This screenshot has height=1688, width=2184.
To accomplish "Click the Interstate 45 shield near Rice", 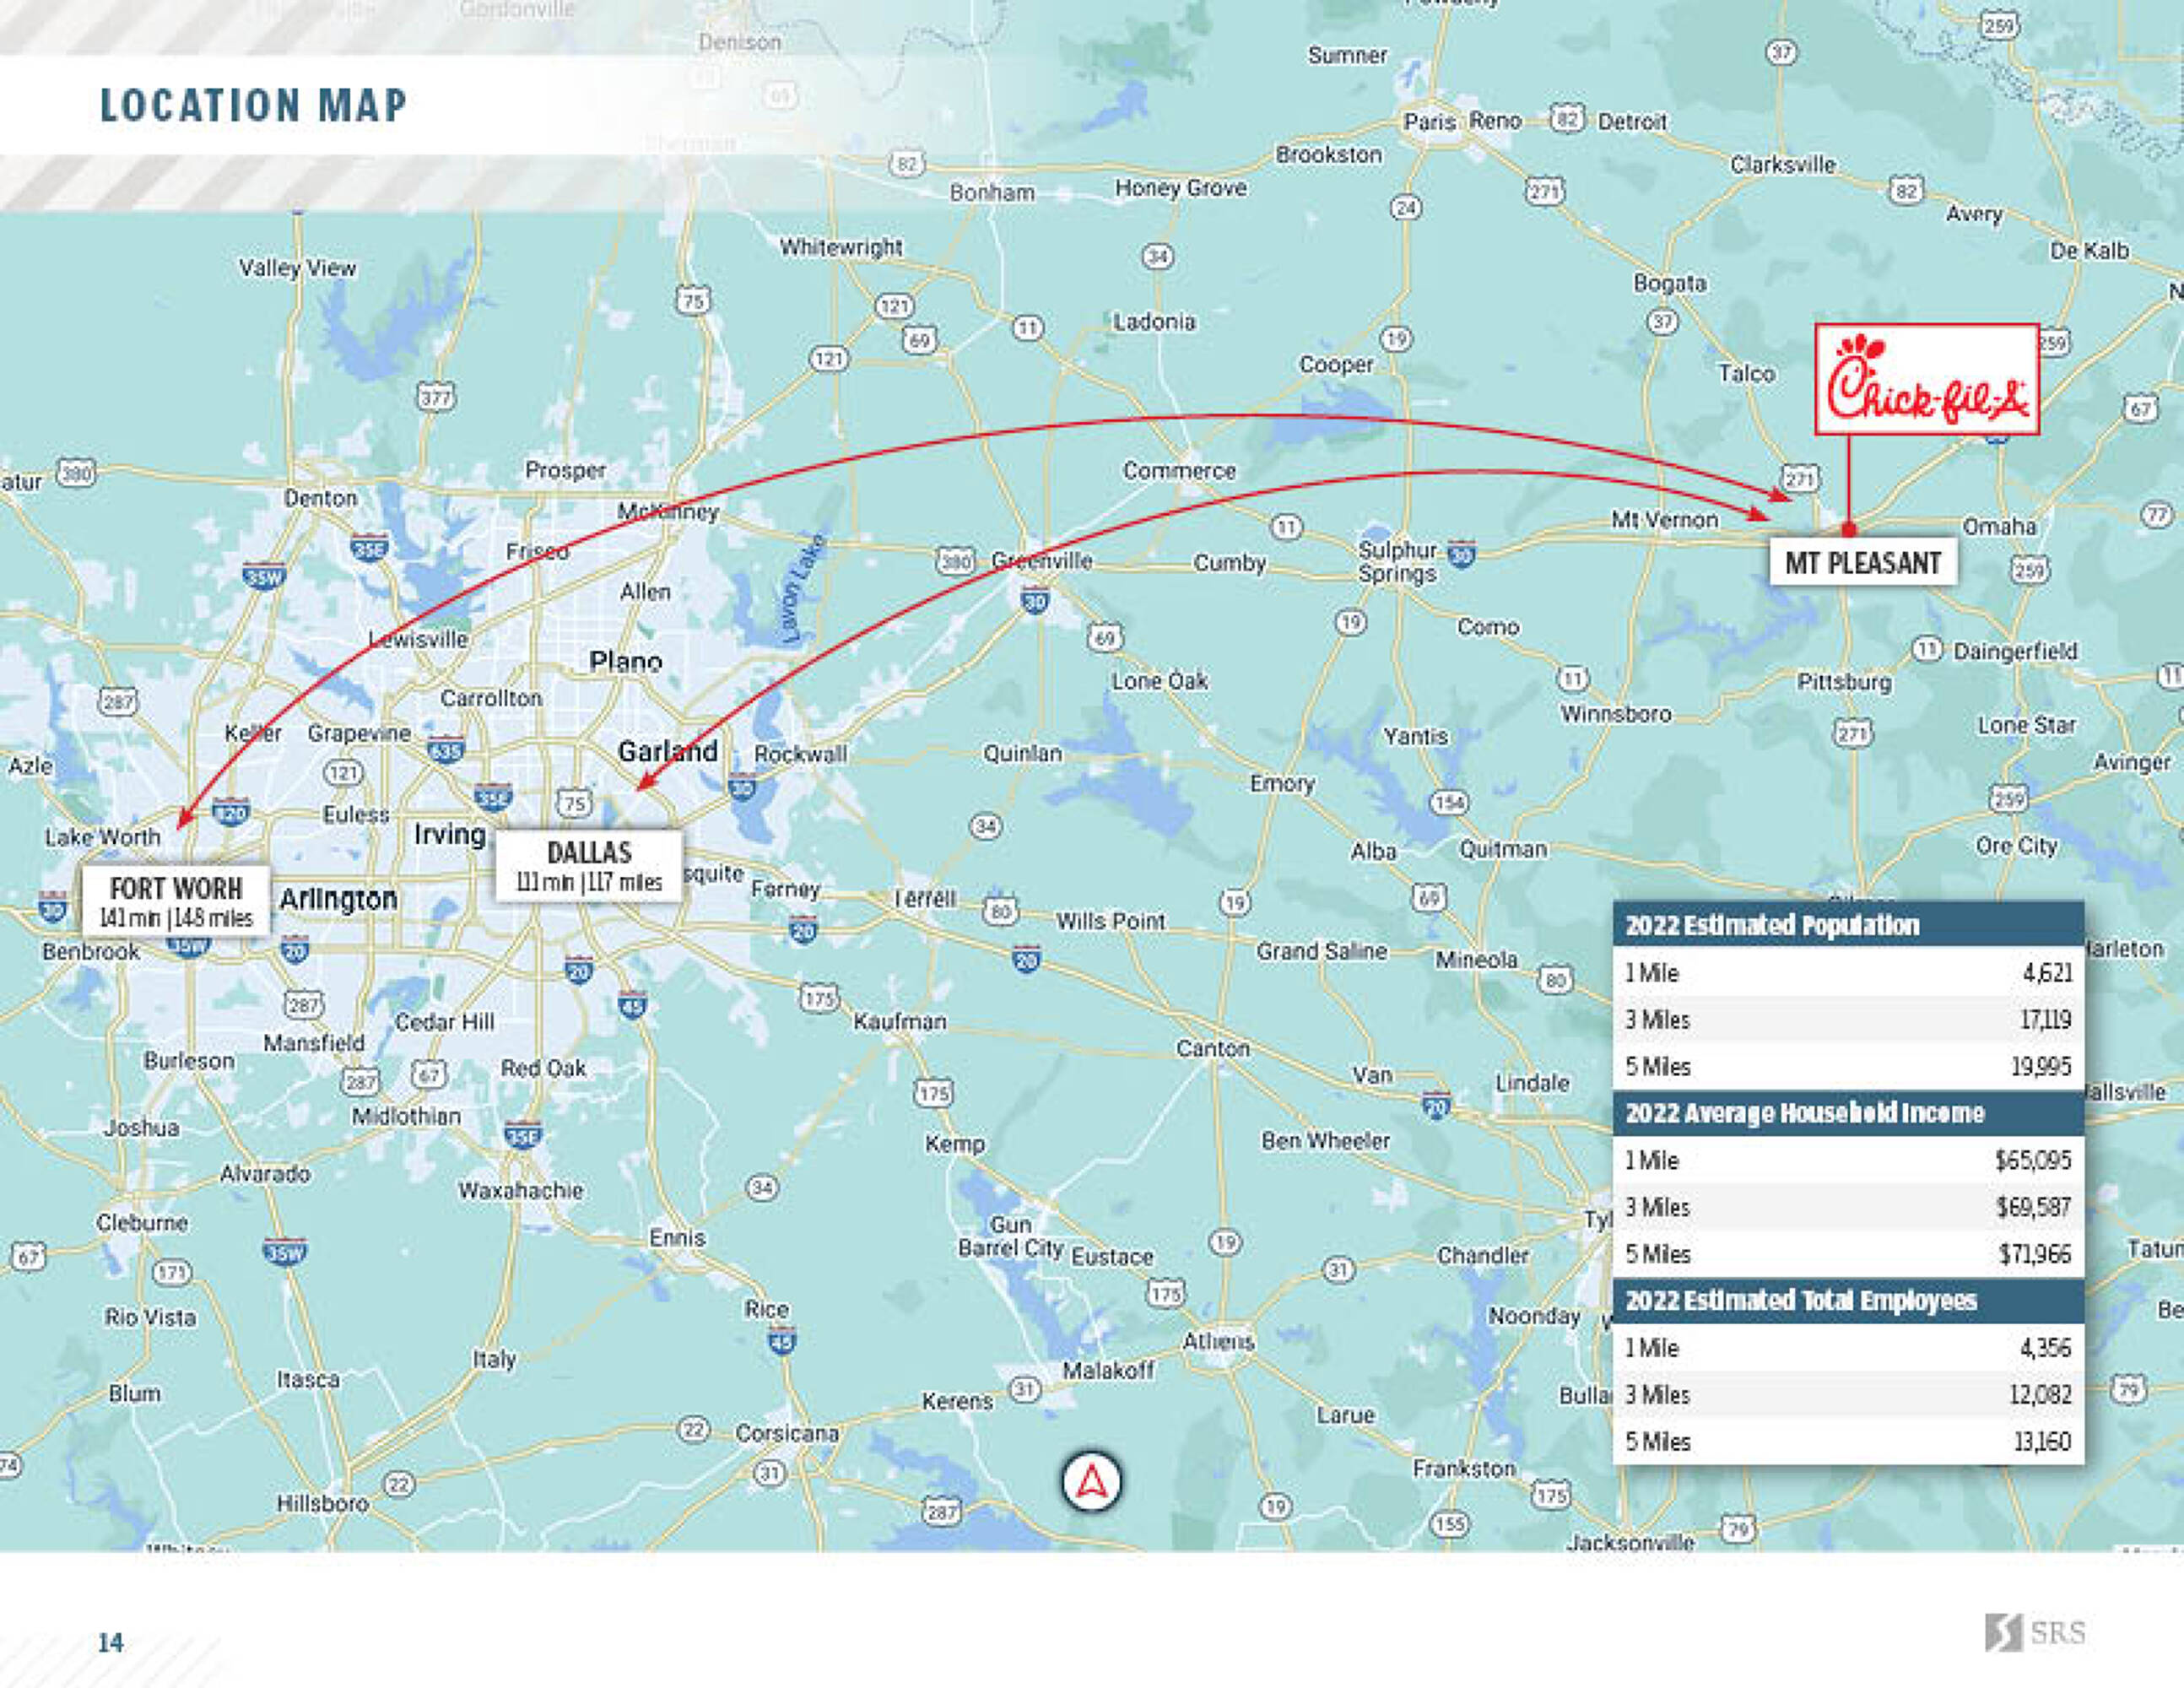I will [x=782, y=1342].
